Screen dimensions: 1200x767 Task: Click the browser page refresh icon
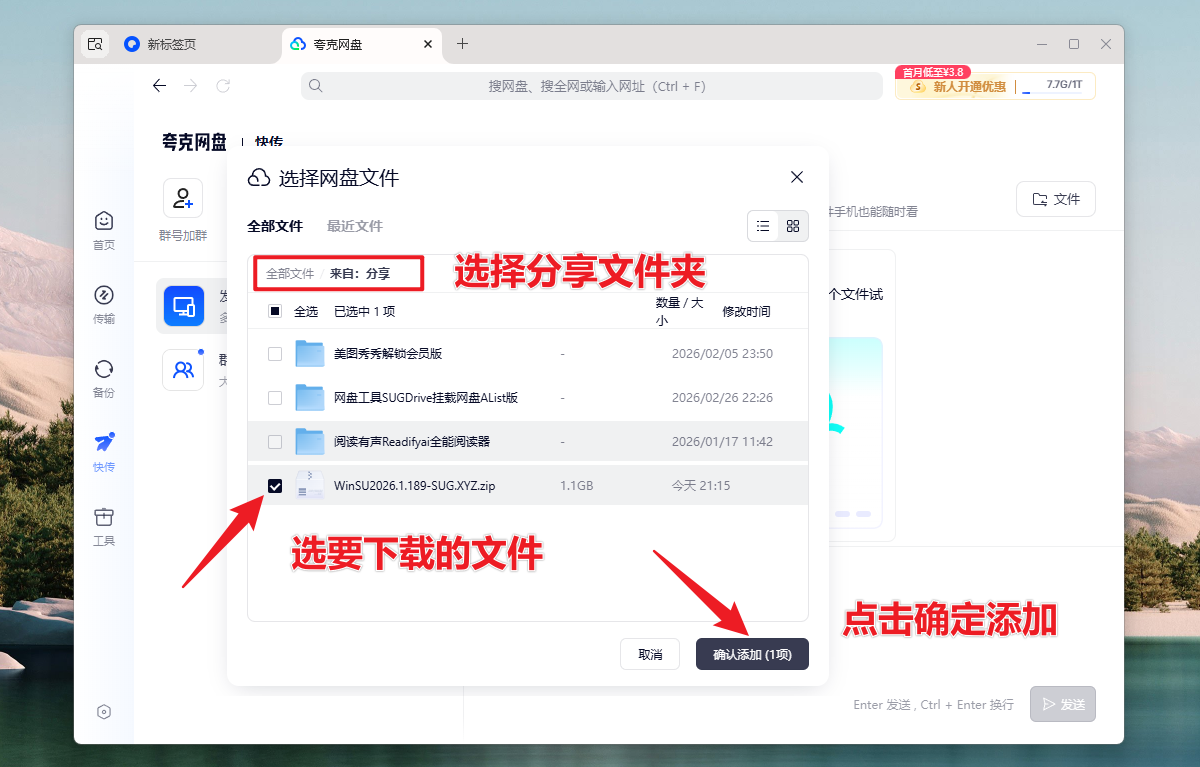[223, 86]
